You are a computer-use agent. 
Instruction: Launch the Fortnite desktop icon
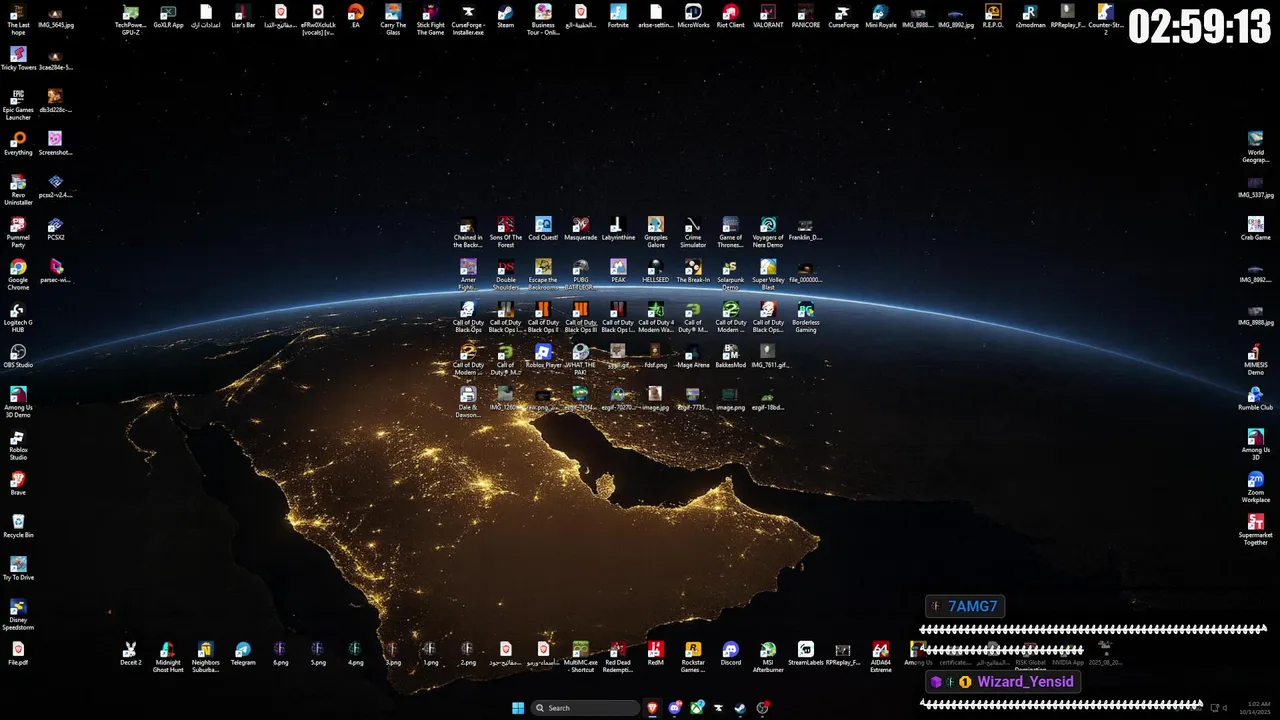pyautogui.click(x=618, y=16)
